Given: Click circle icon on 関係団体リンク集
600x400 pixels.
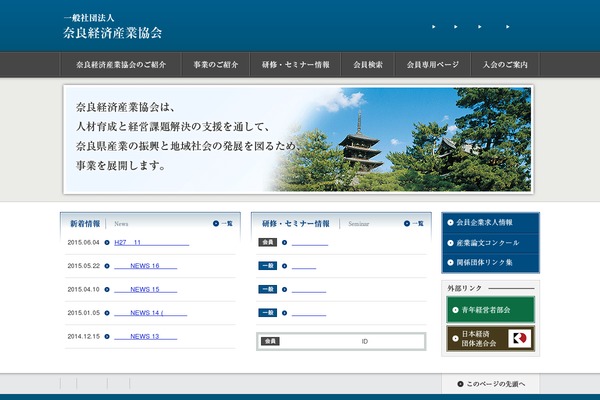Looking at the screenshot, I should 450,263.
